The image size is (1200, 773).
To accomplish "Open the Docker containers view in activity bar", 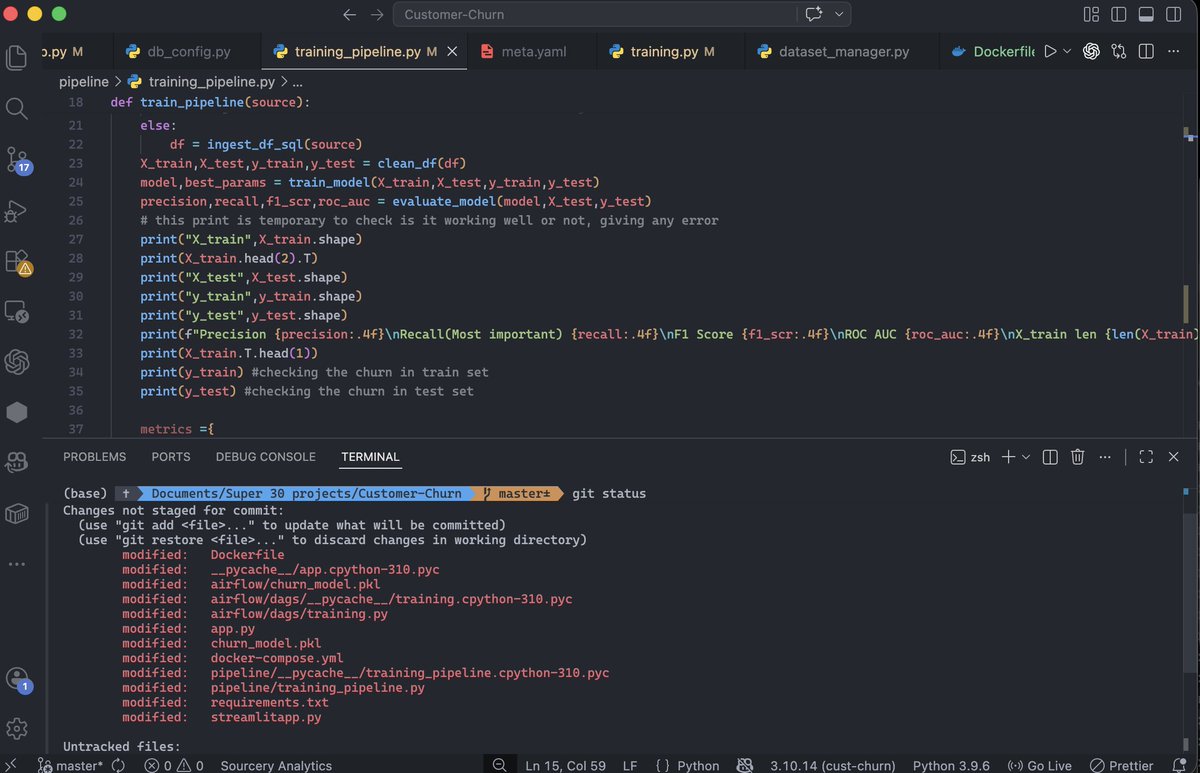I will (17, 513).
